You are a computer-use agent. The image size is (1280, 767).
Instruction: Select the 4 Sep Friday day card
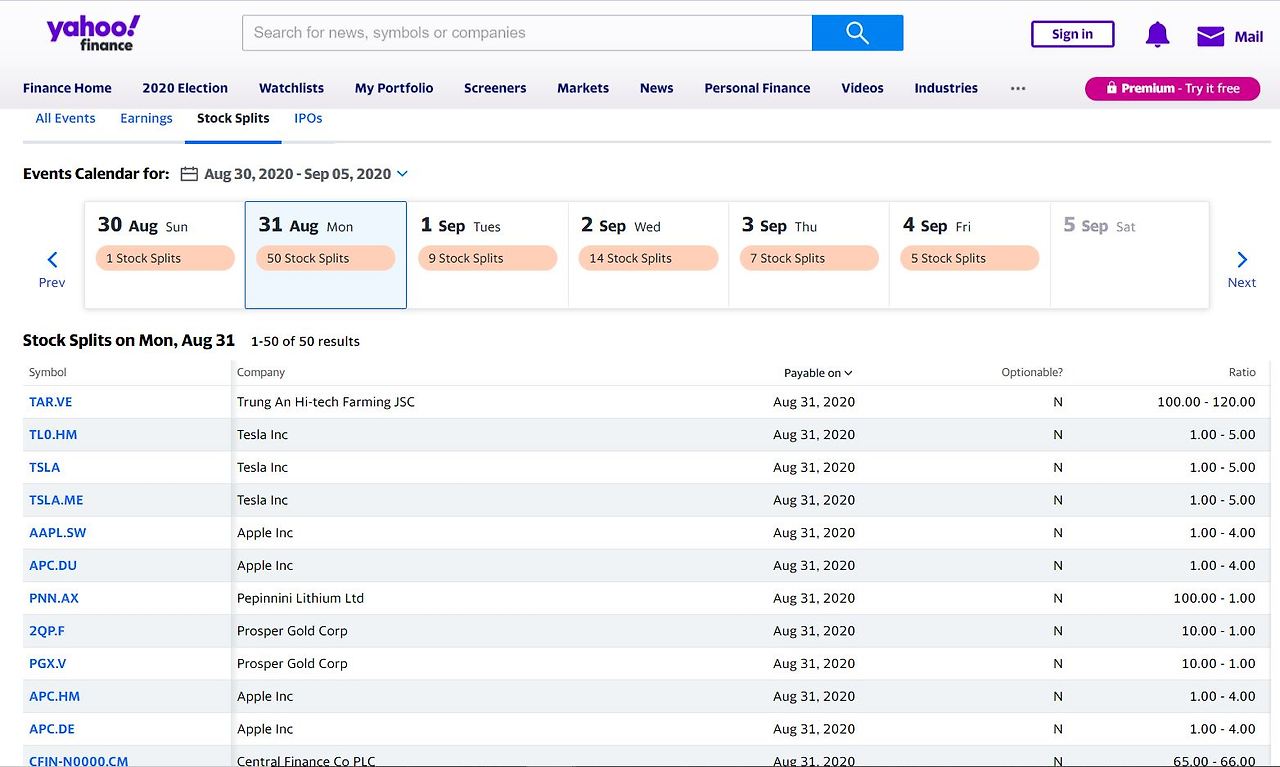[970, 255]
